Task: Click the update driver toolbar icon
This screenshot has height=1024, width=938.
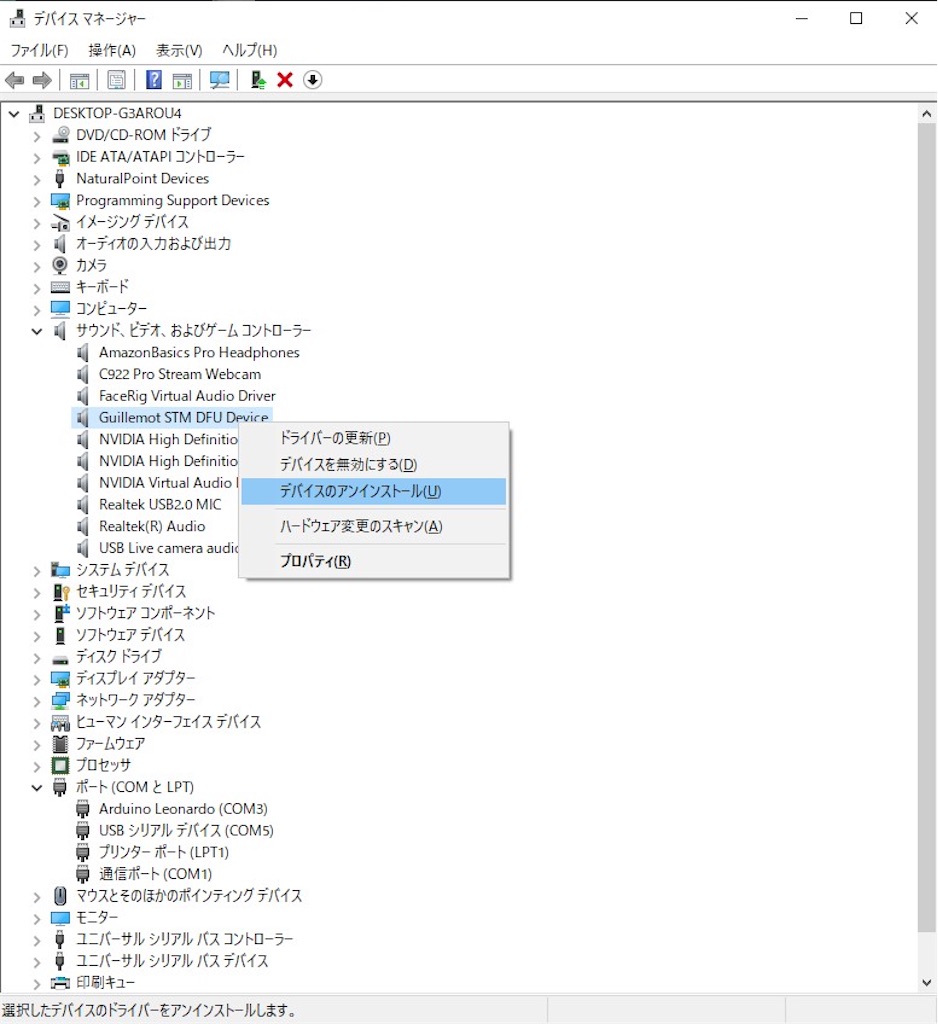Action: [x=258, y=80]
